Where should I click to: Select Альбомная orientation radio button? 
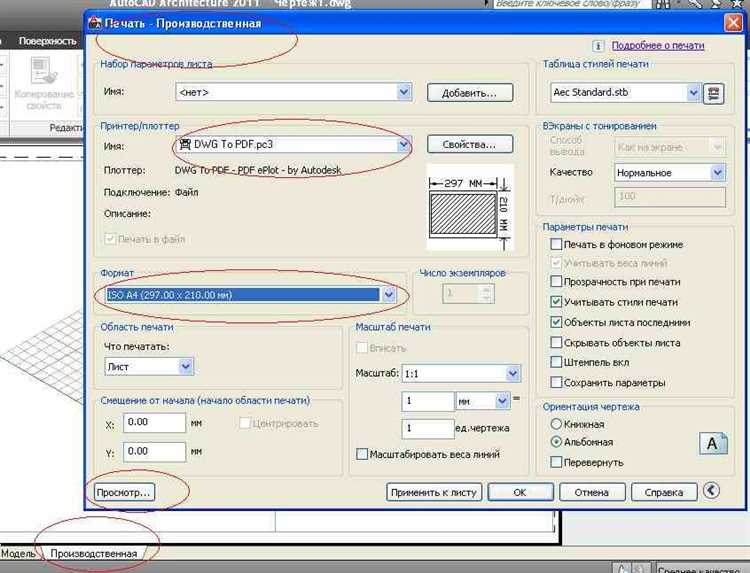(x=556, y=442)
